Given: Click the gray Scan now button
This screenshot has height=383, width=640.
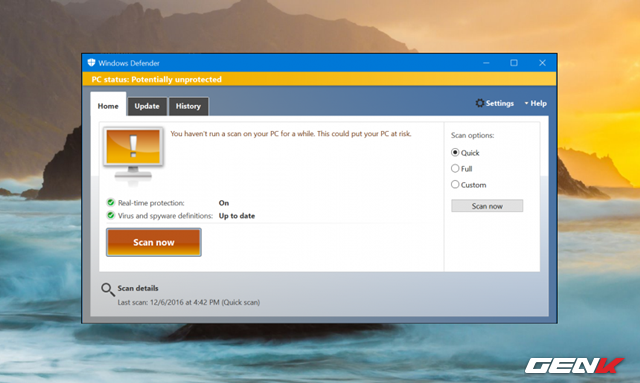Looking at the screenshot, I should tap(487, 206).
